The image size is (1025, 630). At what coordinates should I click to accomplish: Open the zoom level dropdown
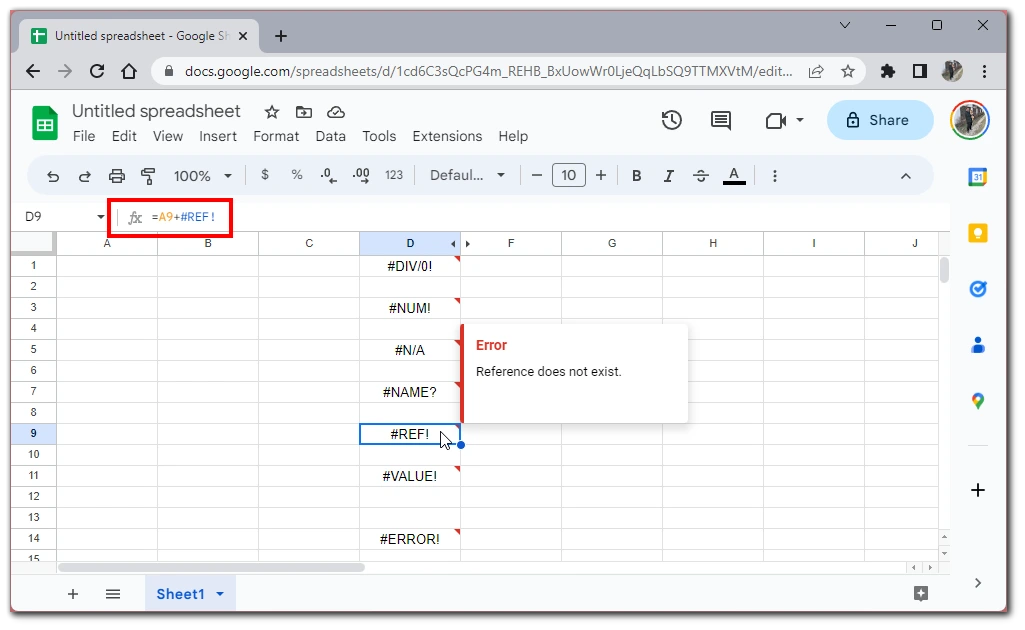(200, 175)
